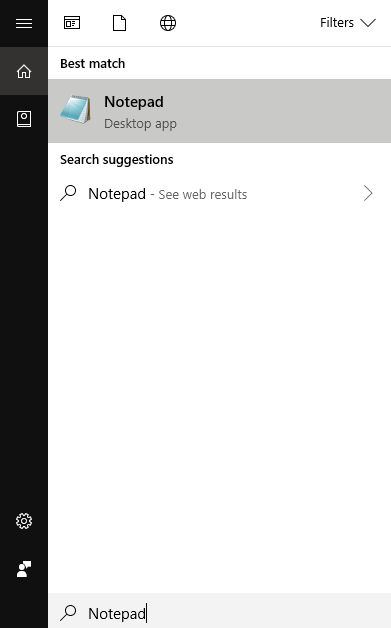Go to the Home sidebar icon

[x=24, y=71]
